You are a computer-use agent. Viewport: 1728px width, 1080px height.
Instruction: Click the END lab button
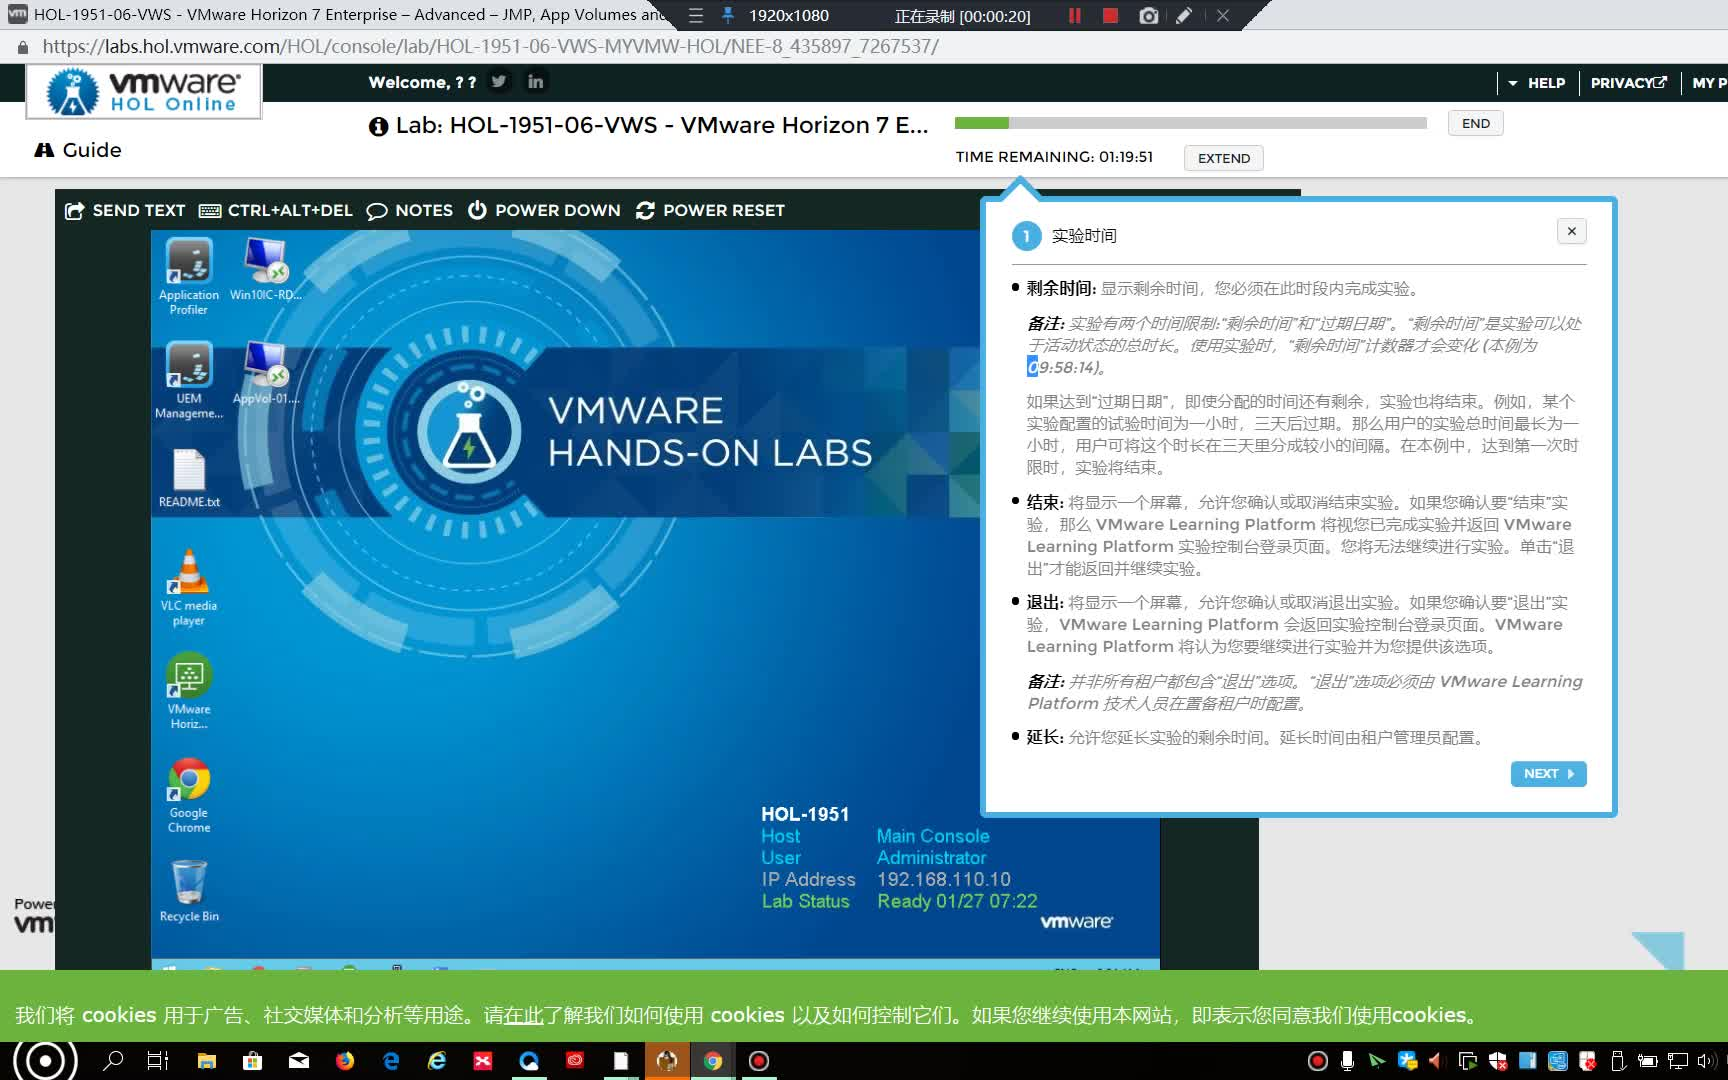click(x=1476, y=123)
